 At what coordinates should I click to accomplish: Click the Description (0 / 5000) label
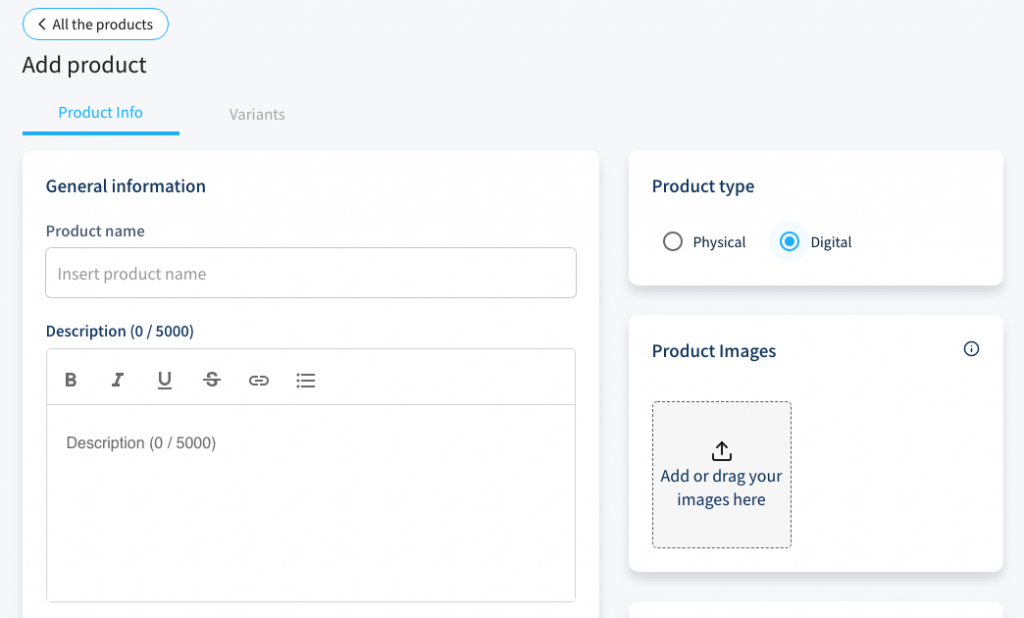pos(120,331)
